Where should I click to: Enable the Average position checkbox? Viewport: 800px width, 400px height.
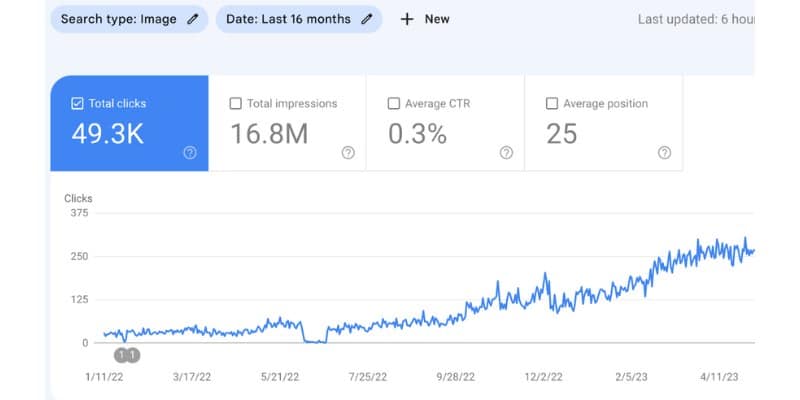(x=552, y=104)
